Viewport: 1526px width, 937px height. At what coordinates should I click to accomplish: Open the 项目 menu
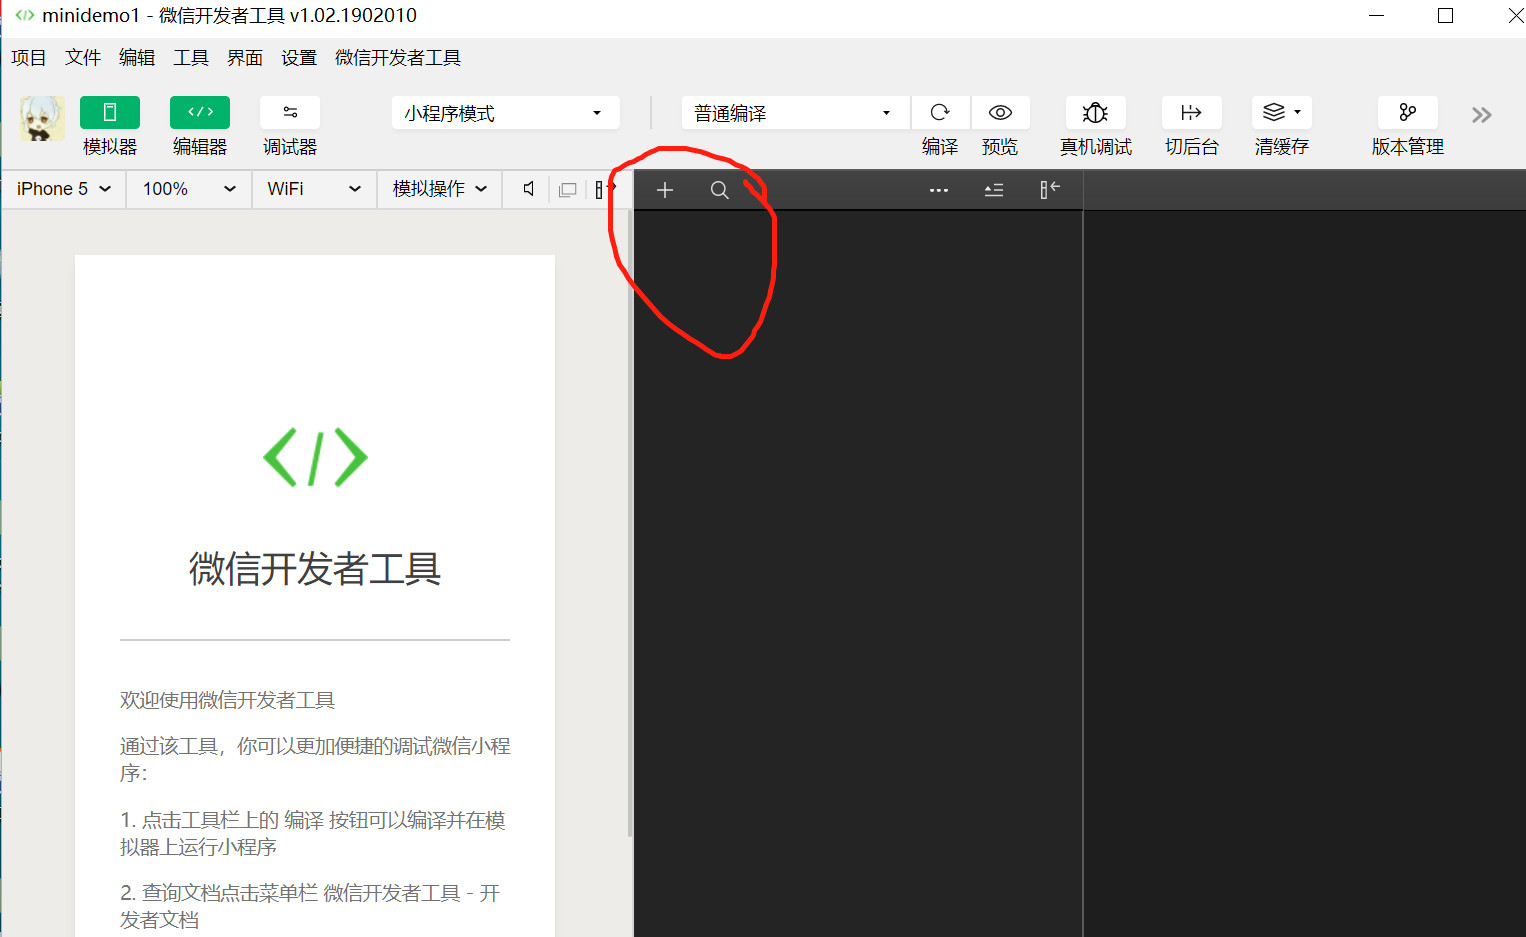pyautogui.click(x=29, y=58)
